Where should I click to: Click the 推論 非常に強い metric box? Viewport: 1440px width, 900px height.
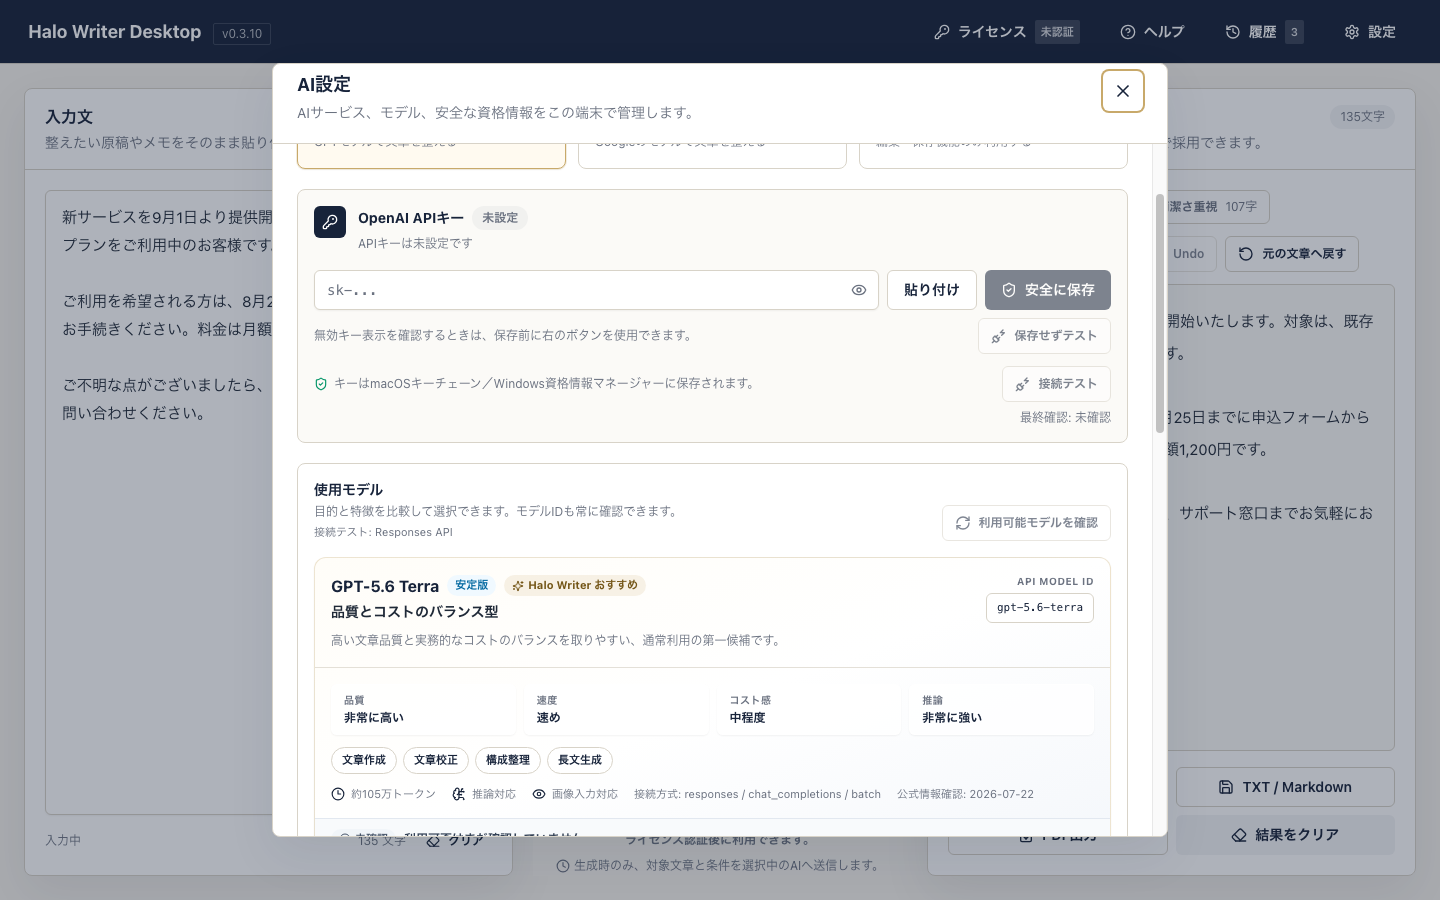coord(1001,710)
